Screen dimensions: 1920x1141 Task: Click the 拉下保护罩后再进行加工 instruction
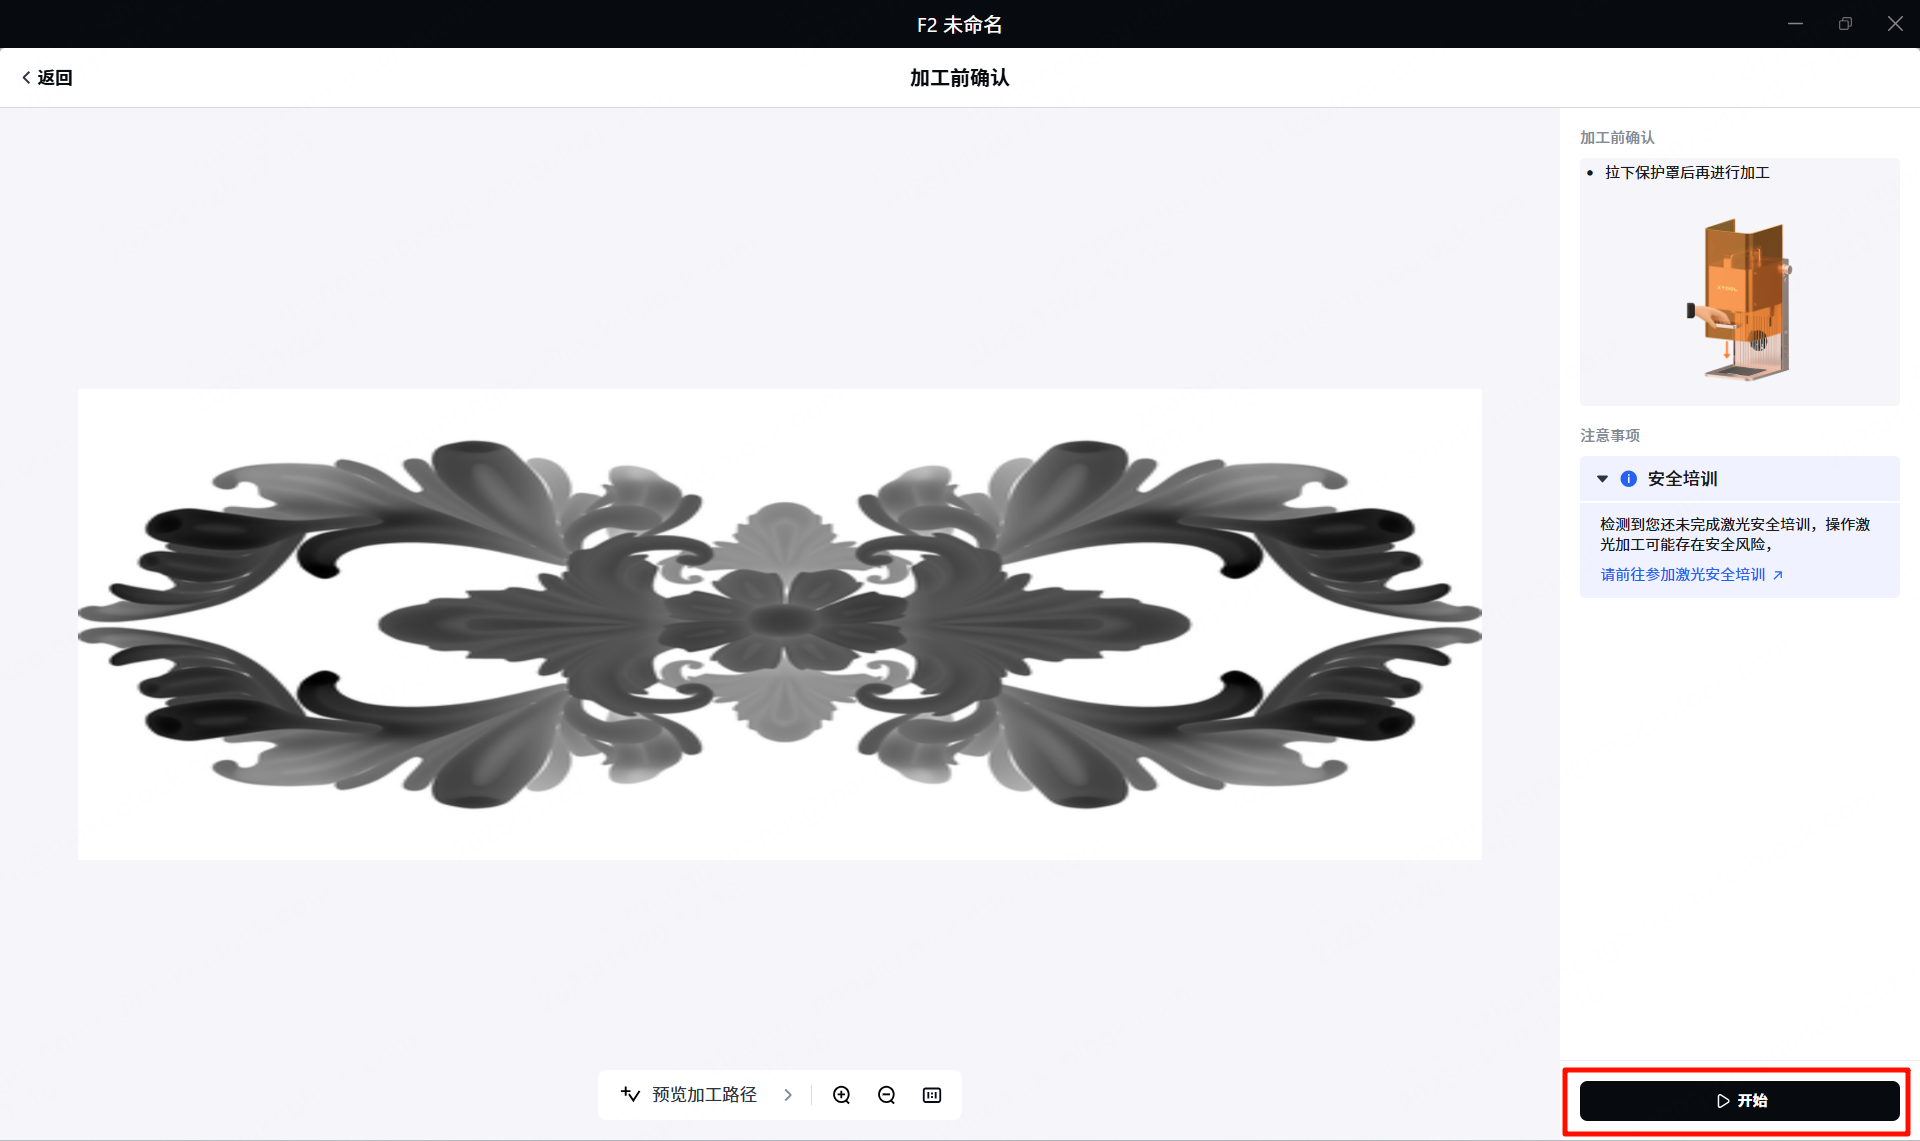click(x=1687, y=173)
